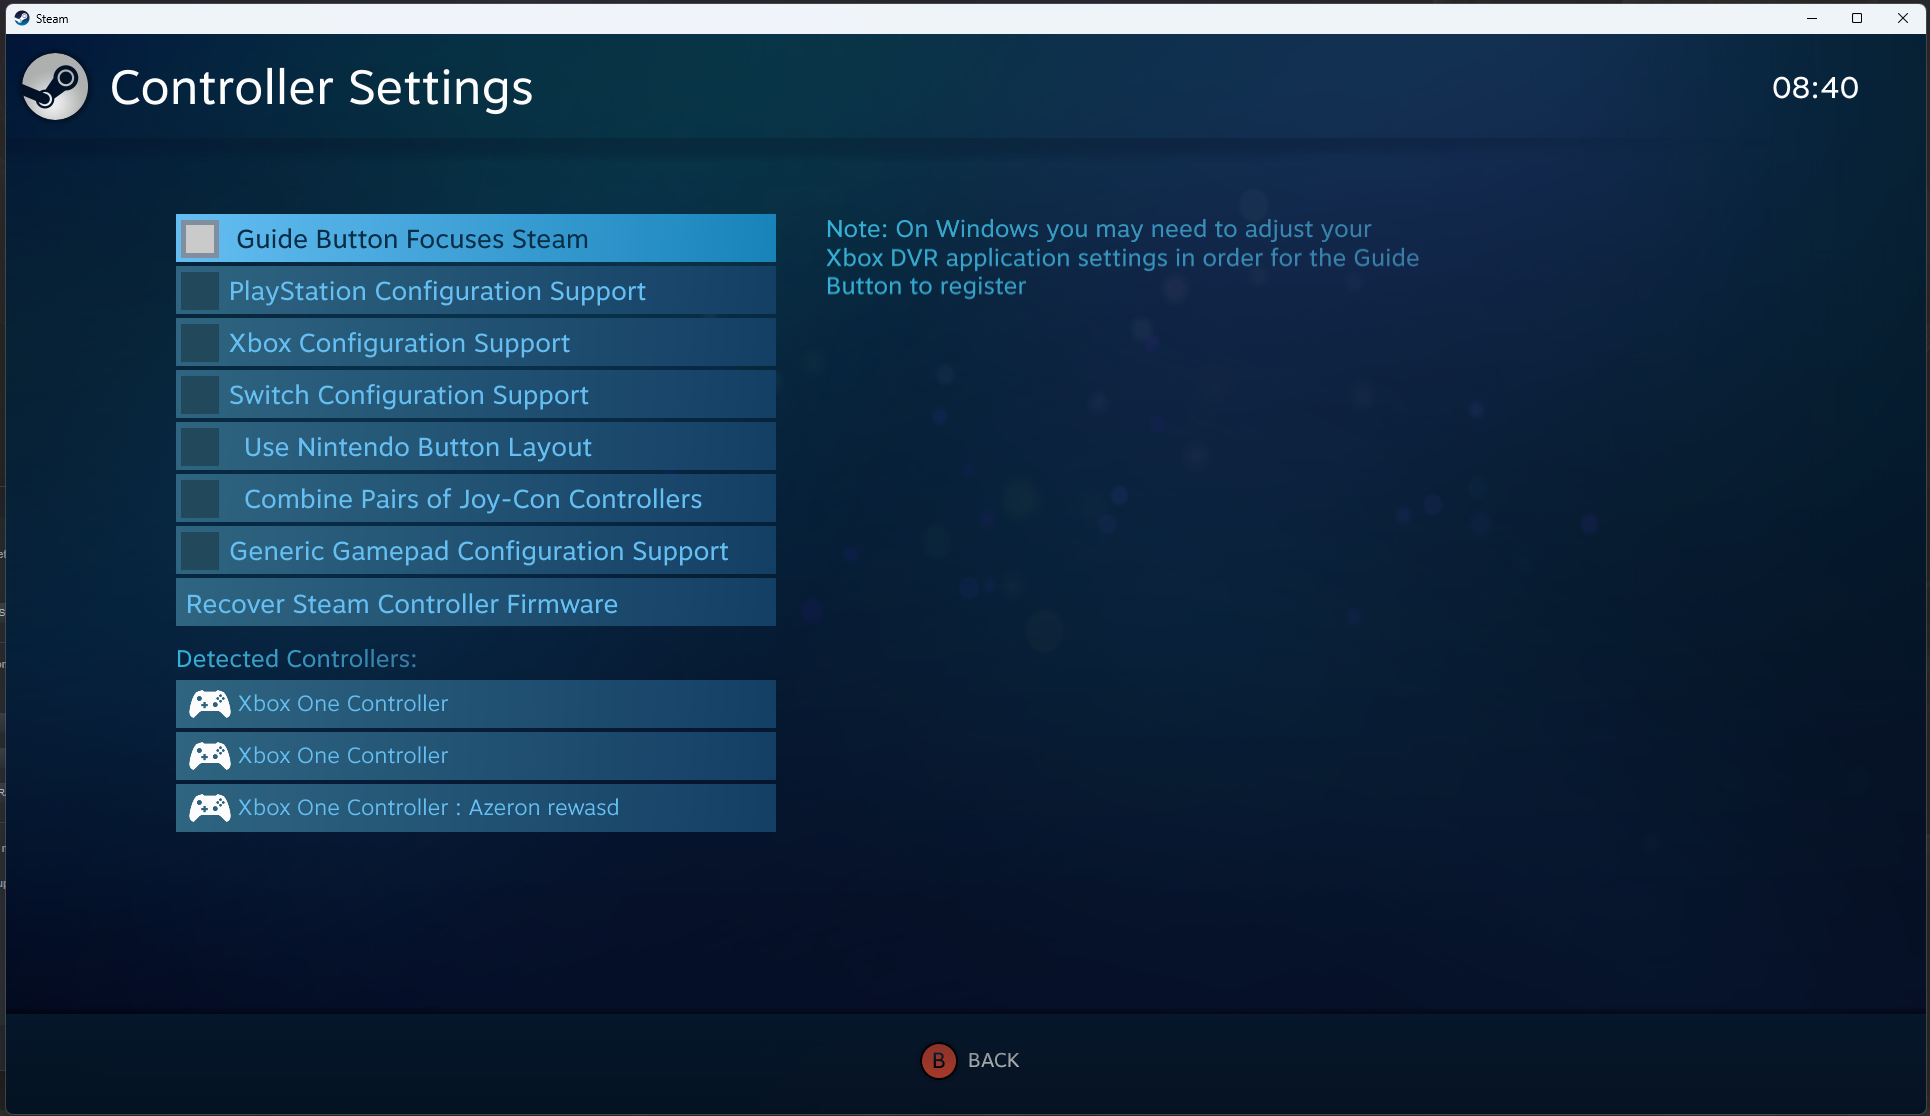The width and height of the screenshot is (1930, 1116).
Task: Click the Steam logo in the header
Action: coord(55,87)
